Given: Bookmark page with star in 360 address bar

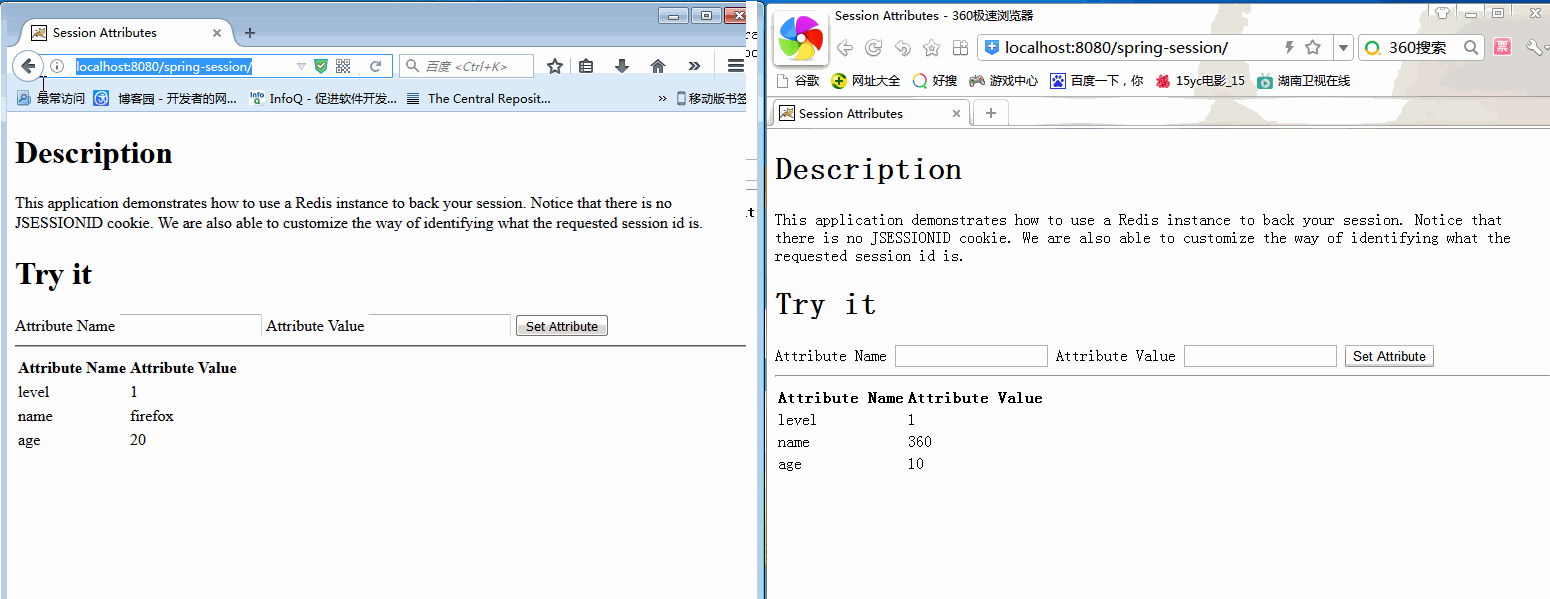Looking at the screenshot, I should click(1313, 47).
